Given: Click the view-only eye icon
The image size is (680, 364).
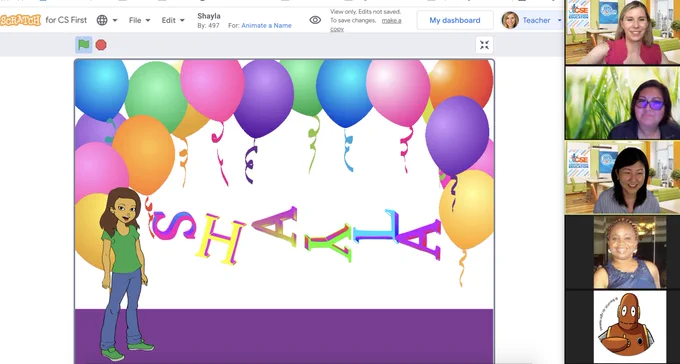Looking at the screenshot, I should tap(315, 20).
